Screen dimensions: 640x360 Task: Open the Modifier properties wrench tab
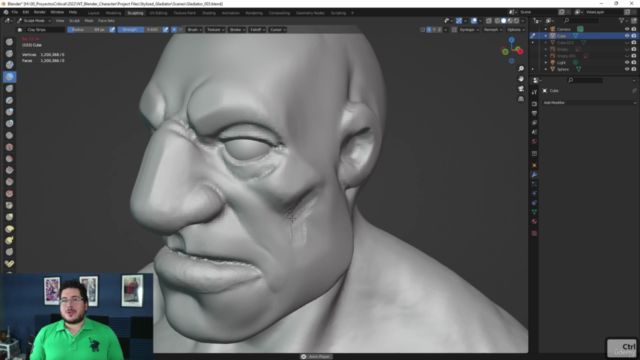(x=534, y=175)
